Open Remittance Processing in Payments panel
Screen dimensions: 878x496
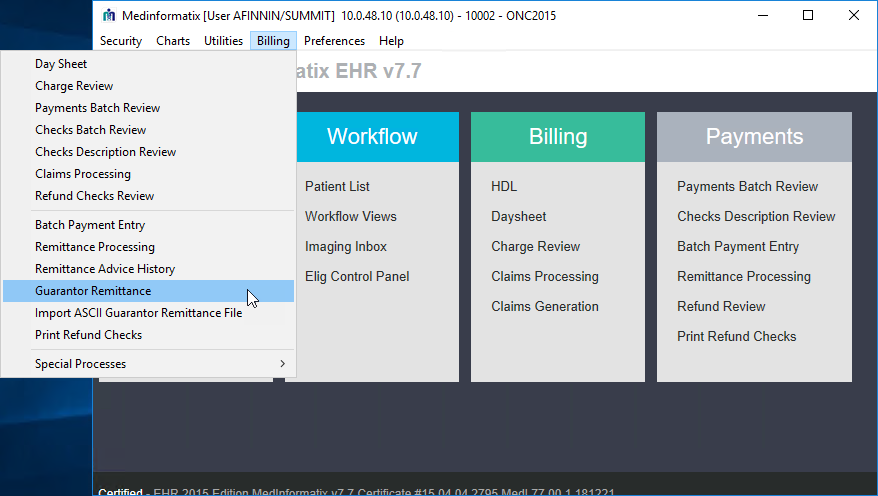click(x=744, y=277)
